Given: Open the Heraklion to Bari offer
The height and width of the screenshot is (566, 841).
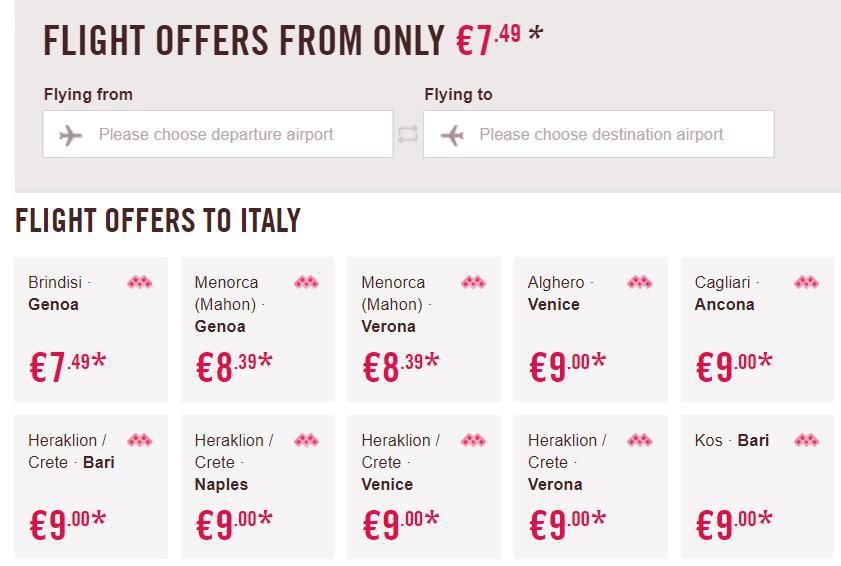Looking at the screenshot, I should [x=91, y=487].
